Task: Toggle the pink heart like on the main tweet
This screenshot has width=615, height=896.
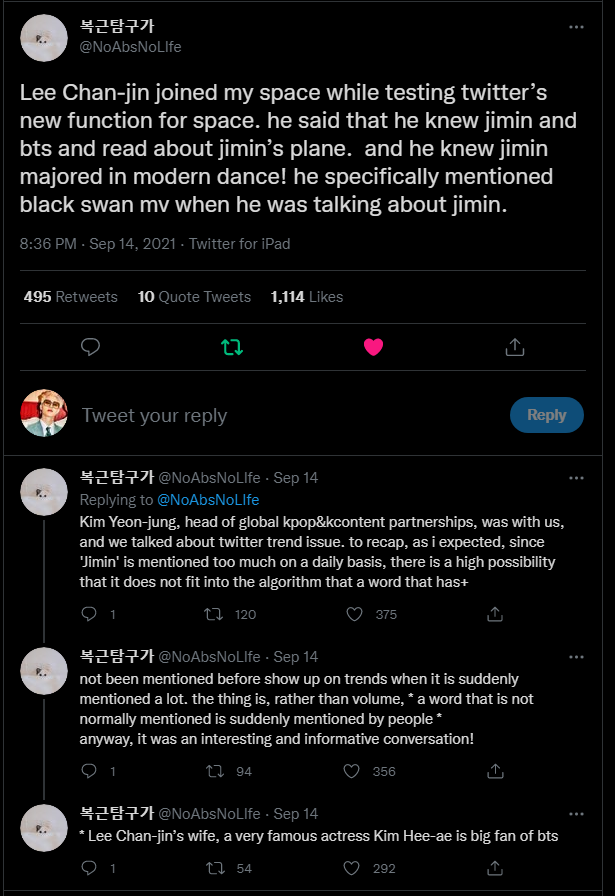Action: [x=373, y=347]
